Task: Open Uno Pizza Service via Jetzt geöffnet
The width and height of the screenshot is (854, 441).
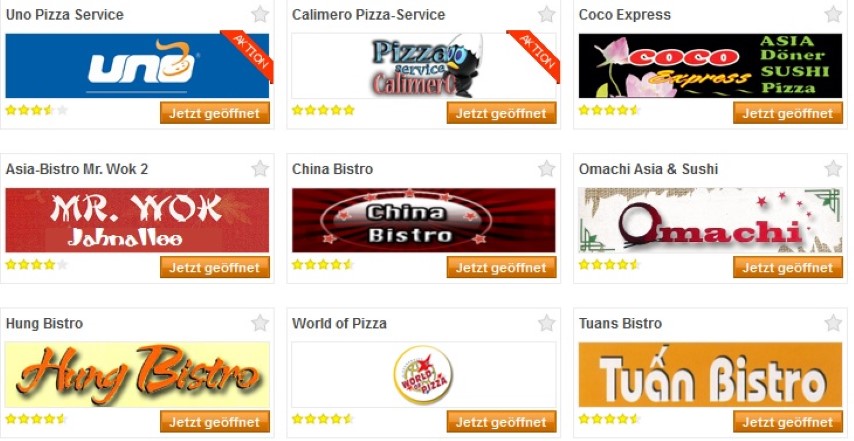Action: (215, 113)
